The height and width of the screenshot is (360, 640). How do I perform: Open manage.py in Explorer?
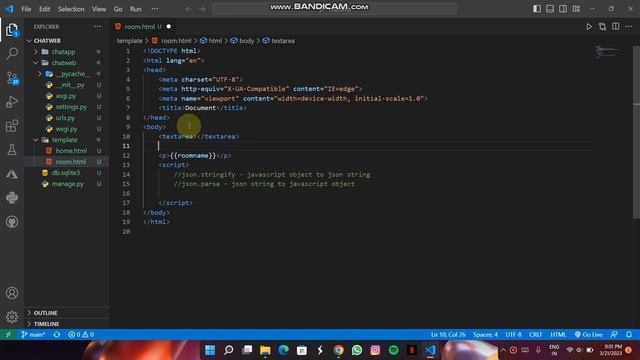pos(67,184)
